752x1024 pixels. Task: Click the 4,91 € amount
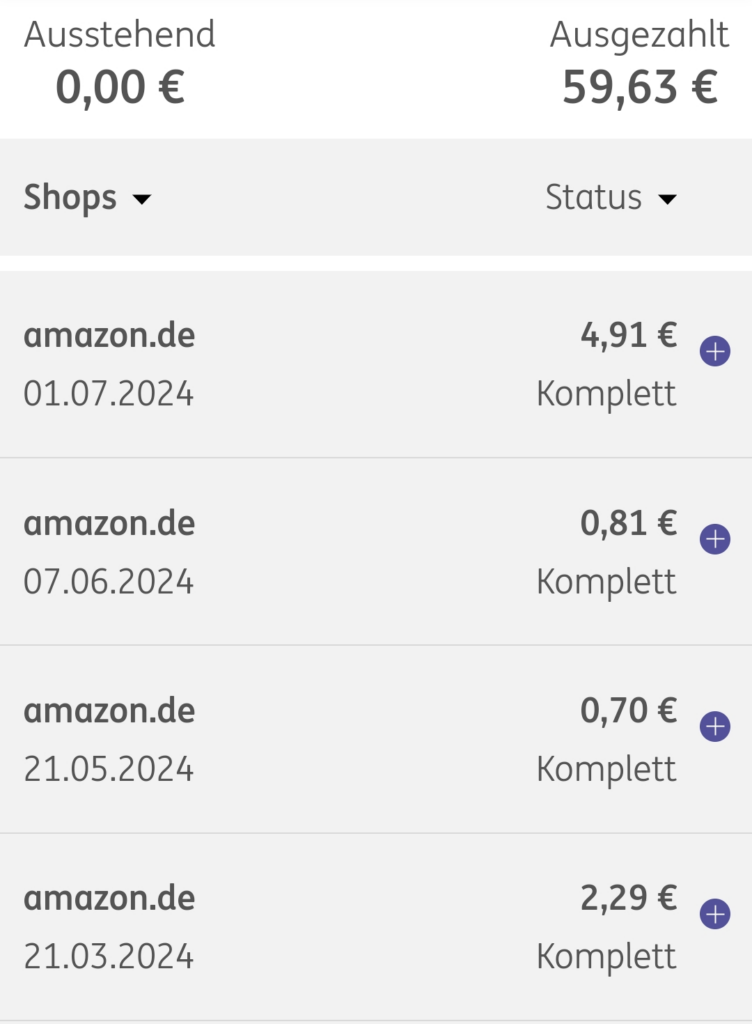click(629, 335)
